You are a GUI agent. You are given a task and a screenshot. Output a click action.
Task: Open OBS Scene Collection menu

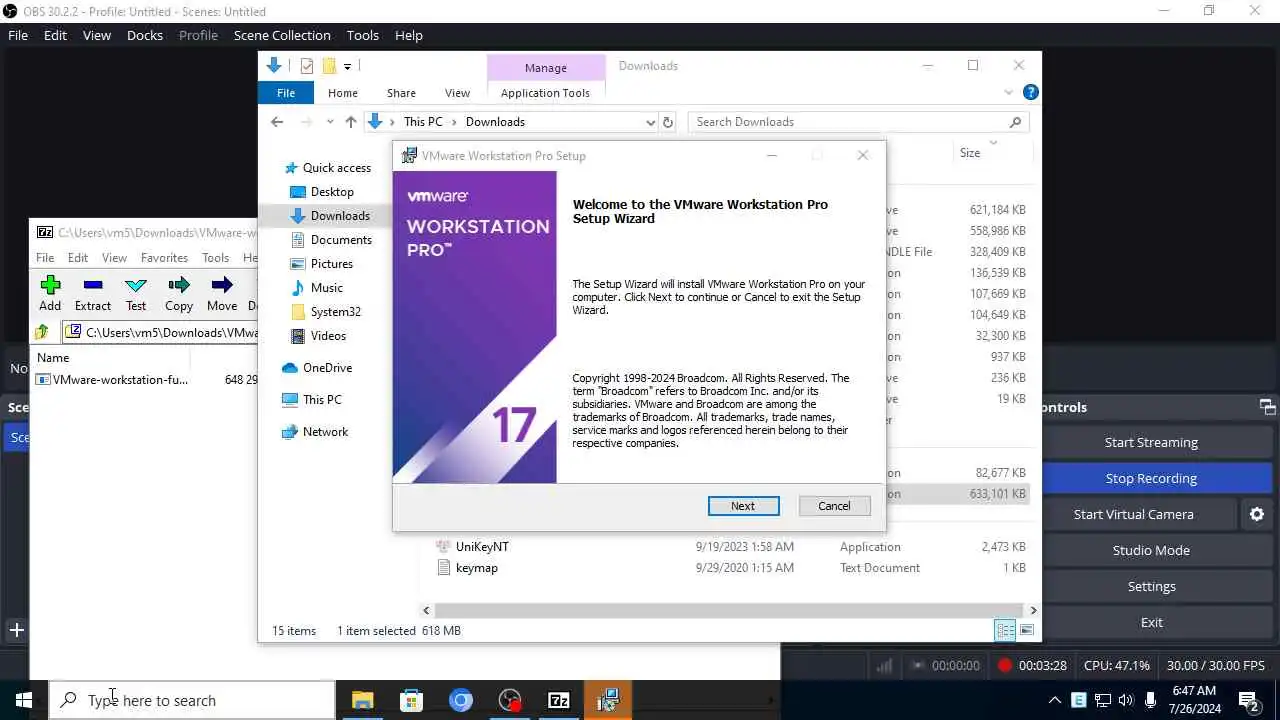pos(282,35)
